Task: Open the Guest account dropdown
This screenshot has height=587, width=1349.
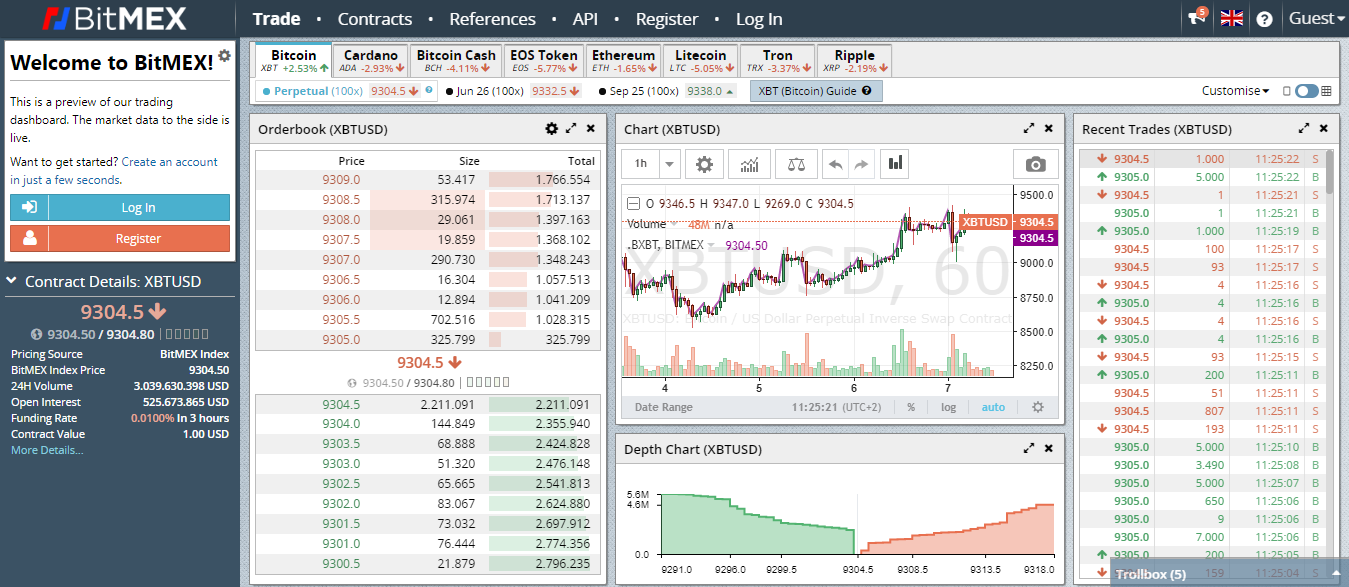Action: click(x=1317, y=19)
